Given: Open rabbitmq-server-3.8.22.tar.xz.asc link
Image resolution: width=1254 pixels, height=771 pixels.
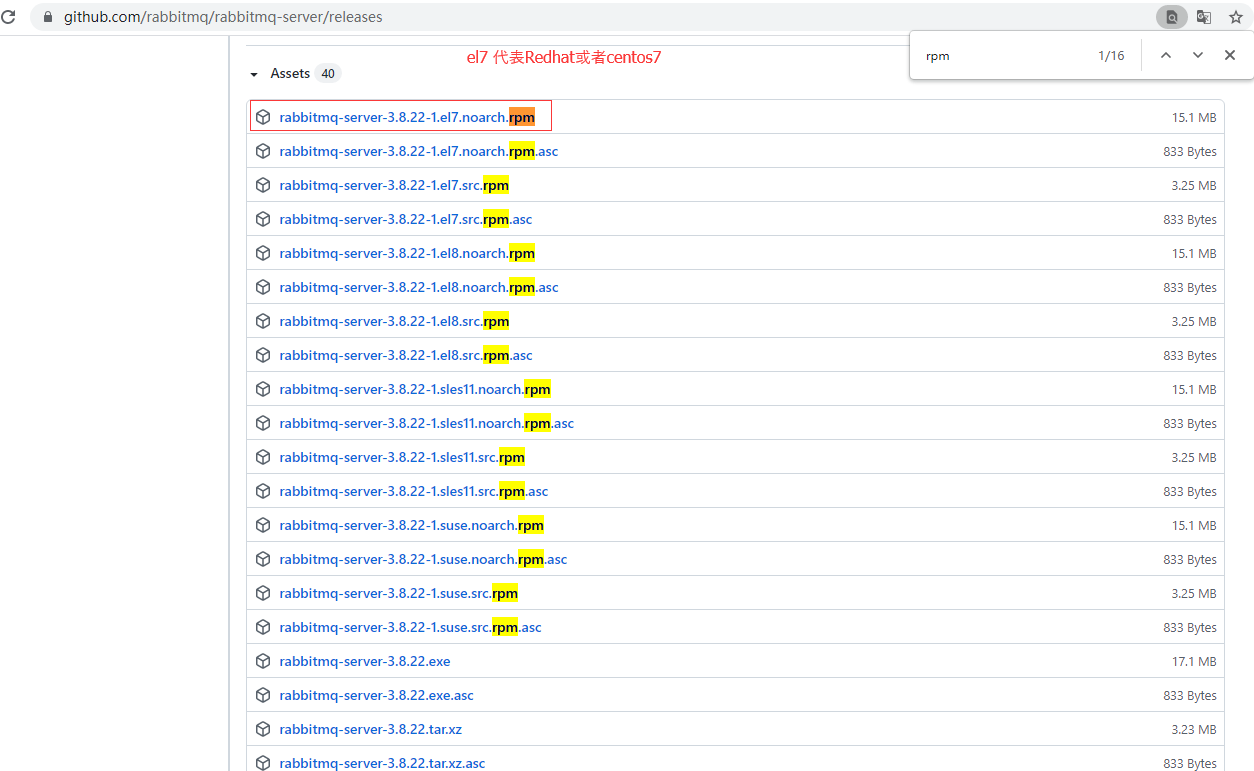Looking at the screenshot, I should click(382, 763).
